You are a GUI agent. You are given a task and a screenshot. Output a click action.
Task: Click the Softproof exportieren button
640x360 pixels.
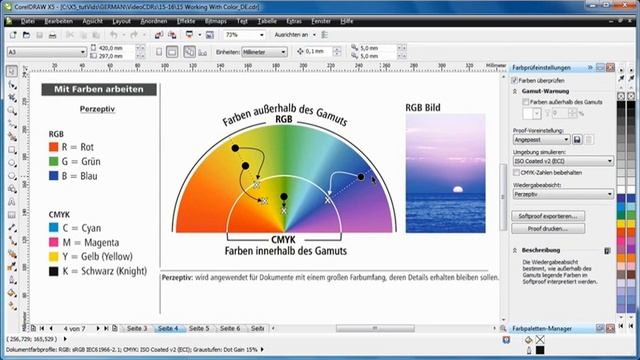point(548,216)
